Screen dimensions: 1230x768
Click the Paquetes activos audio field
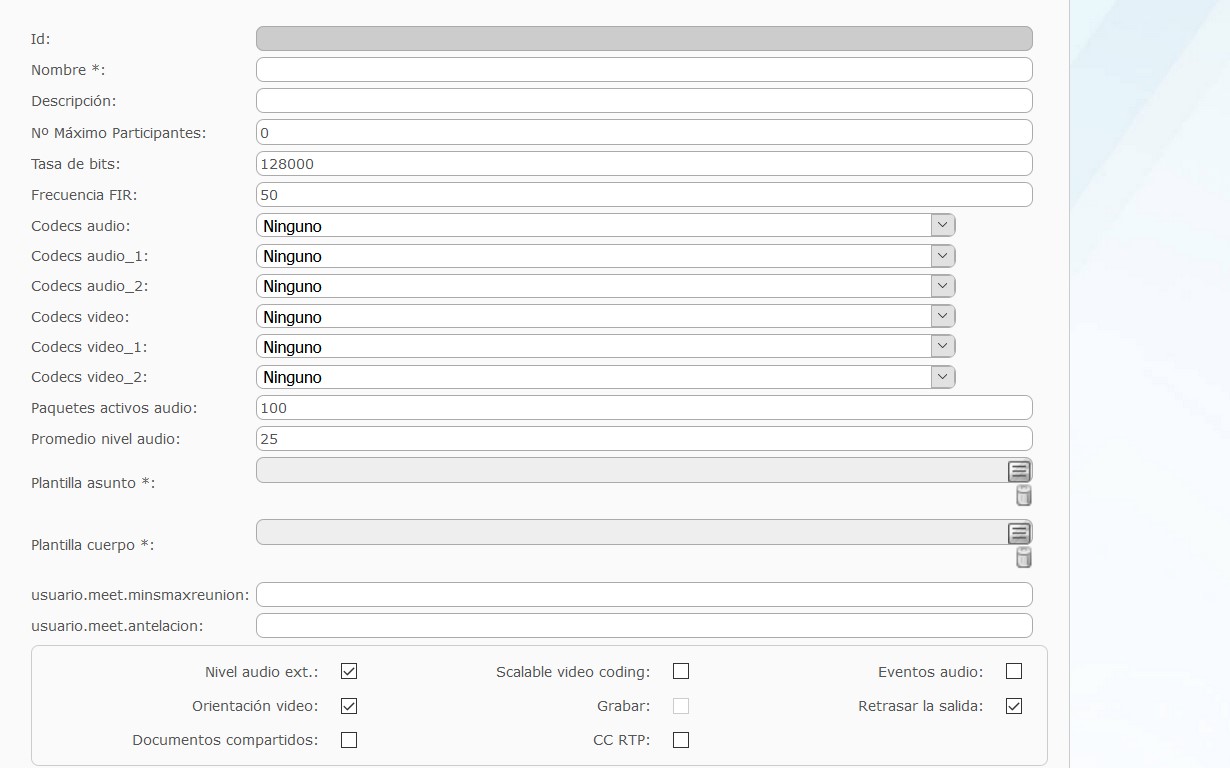point(644,407)
